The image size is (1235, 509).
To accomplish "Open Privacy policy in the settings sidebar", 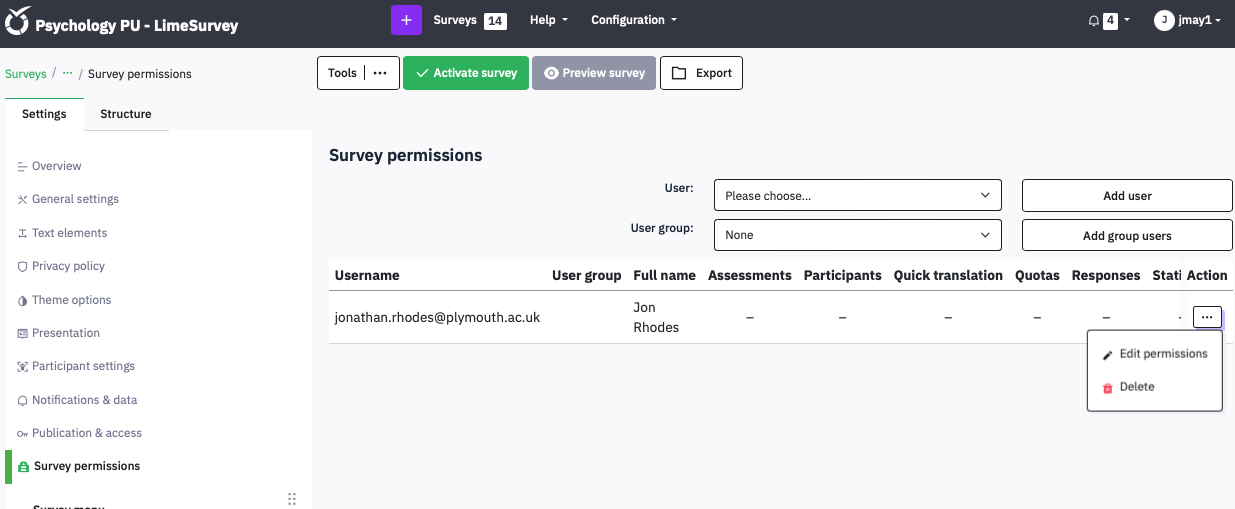I will [68, 266].
